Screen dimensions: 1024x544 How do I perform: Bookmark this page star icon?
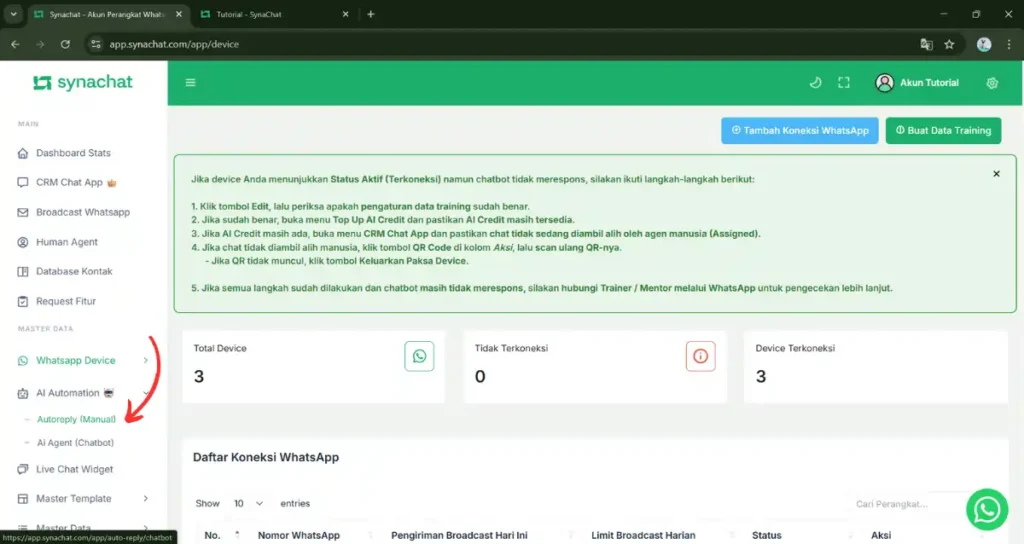tap(950, 44)
